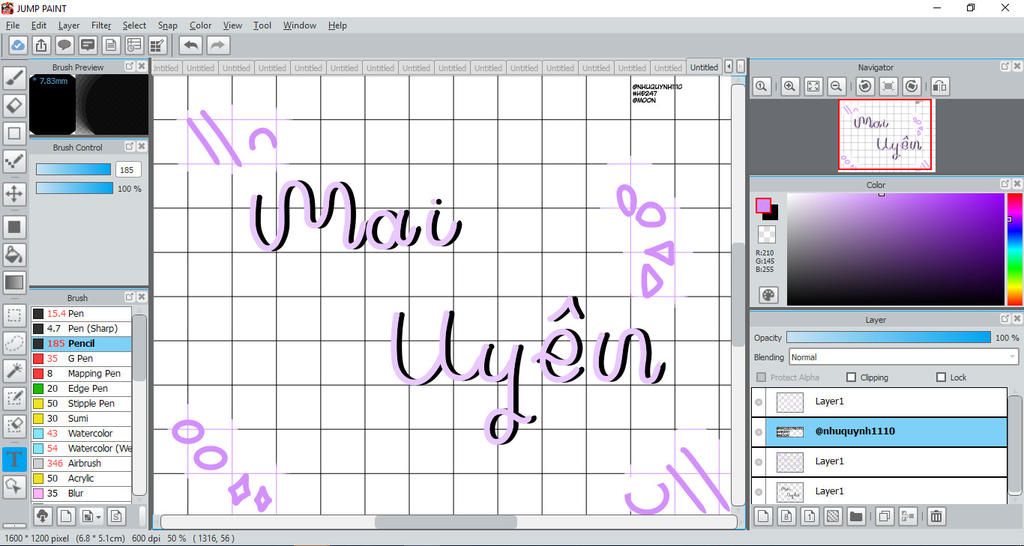
Task: Click the canvas horizontal scrollbar
Action: [x=446, y=522]
